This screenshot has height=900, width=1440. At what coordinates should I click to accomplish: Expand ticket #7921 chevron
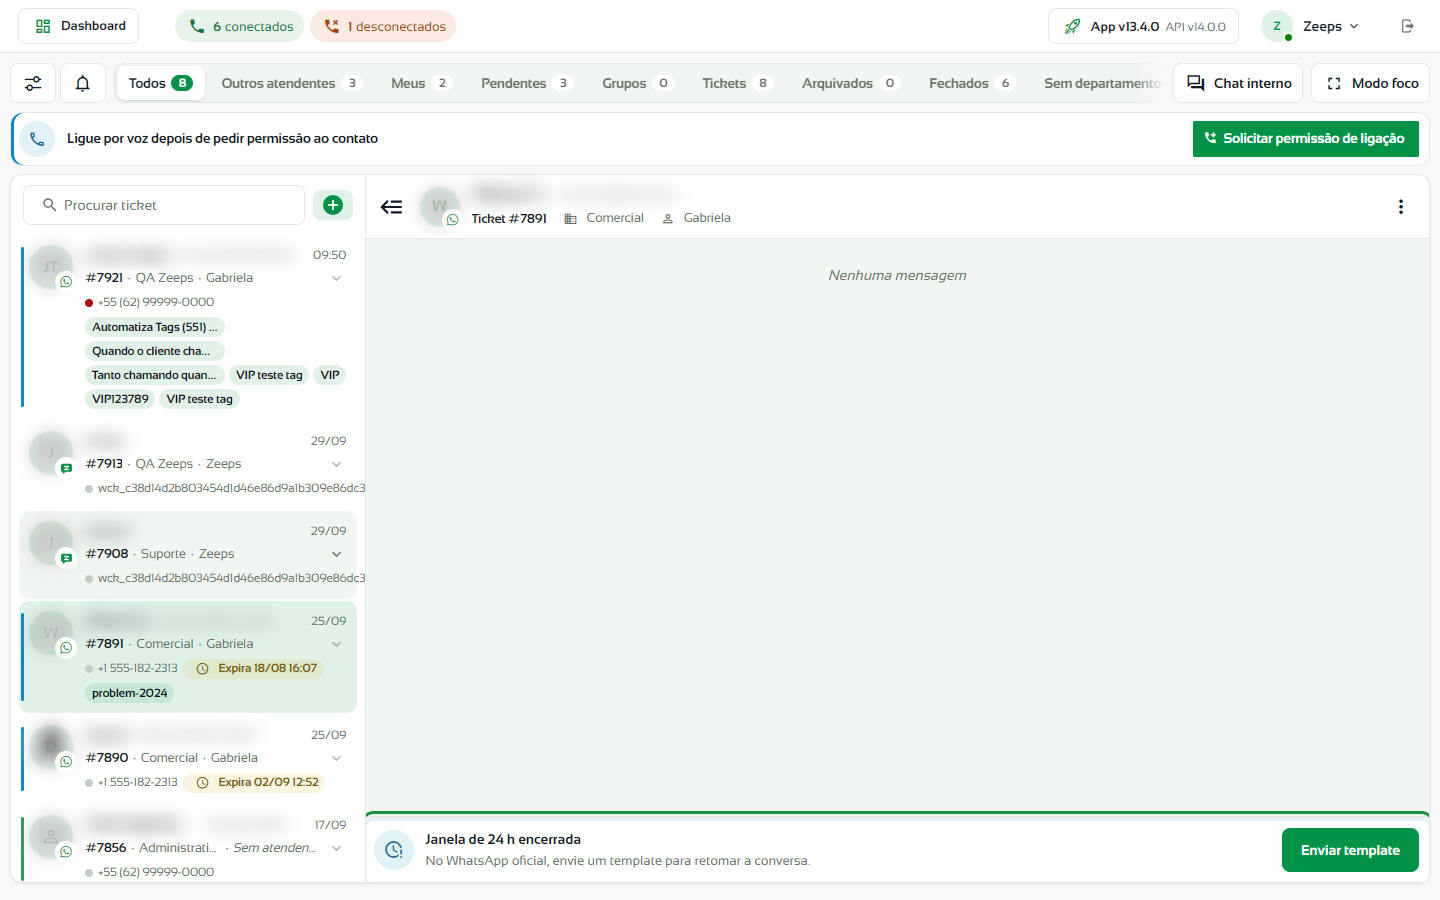337,278
